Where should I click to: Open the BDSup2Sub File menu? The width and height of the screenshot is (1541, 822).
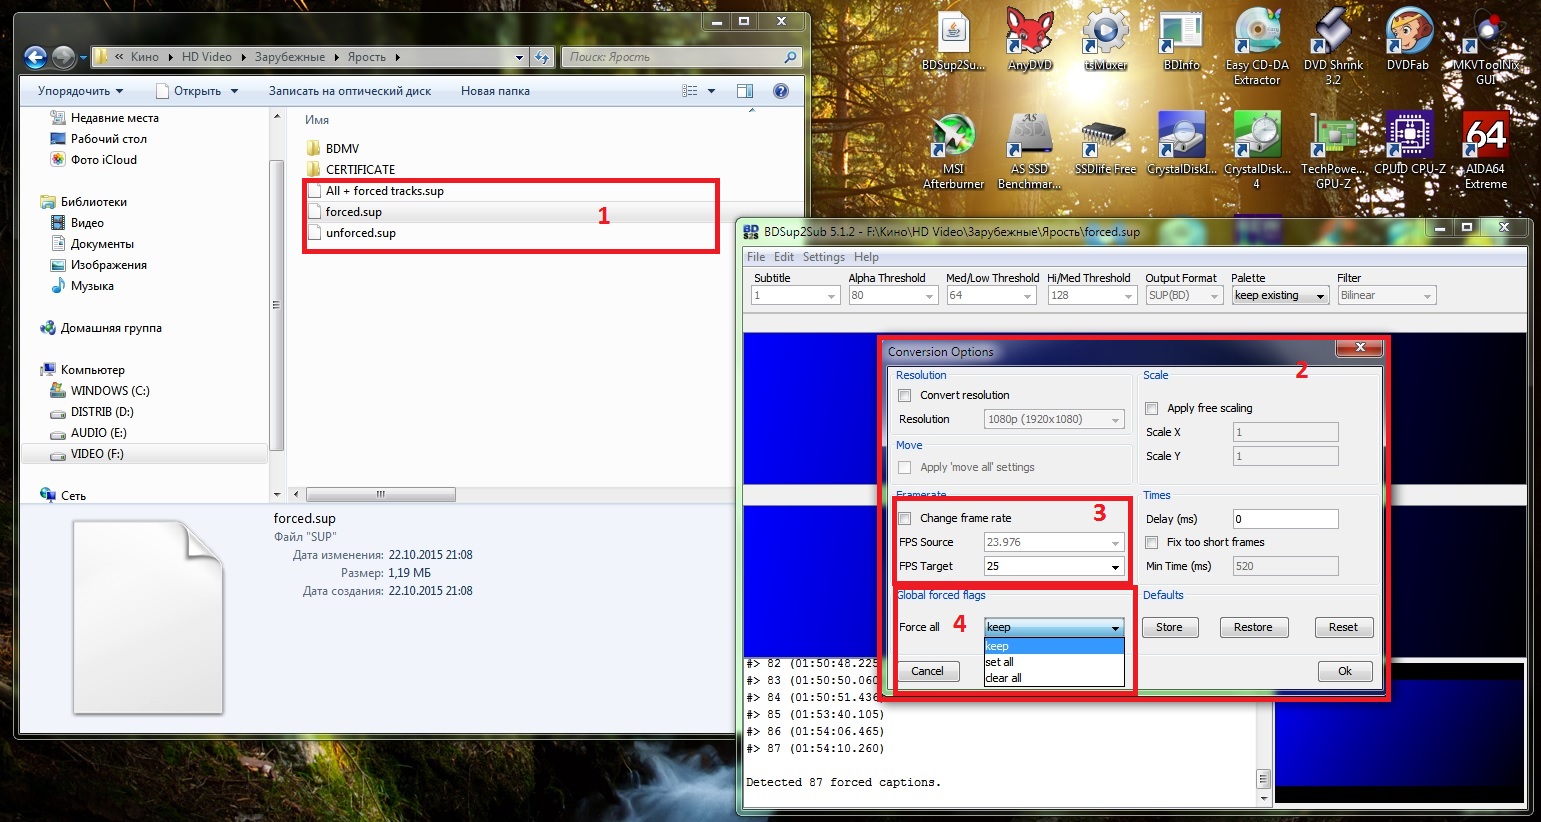coord(756,257)
